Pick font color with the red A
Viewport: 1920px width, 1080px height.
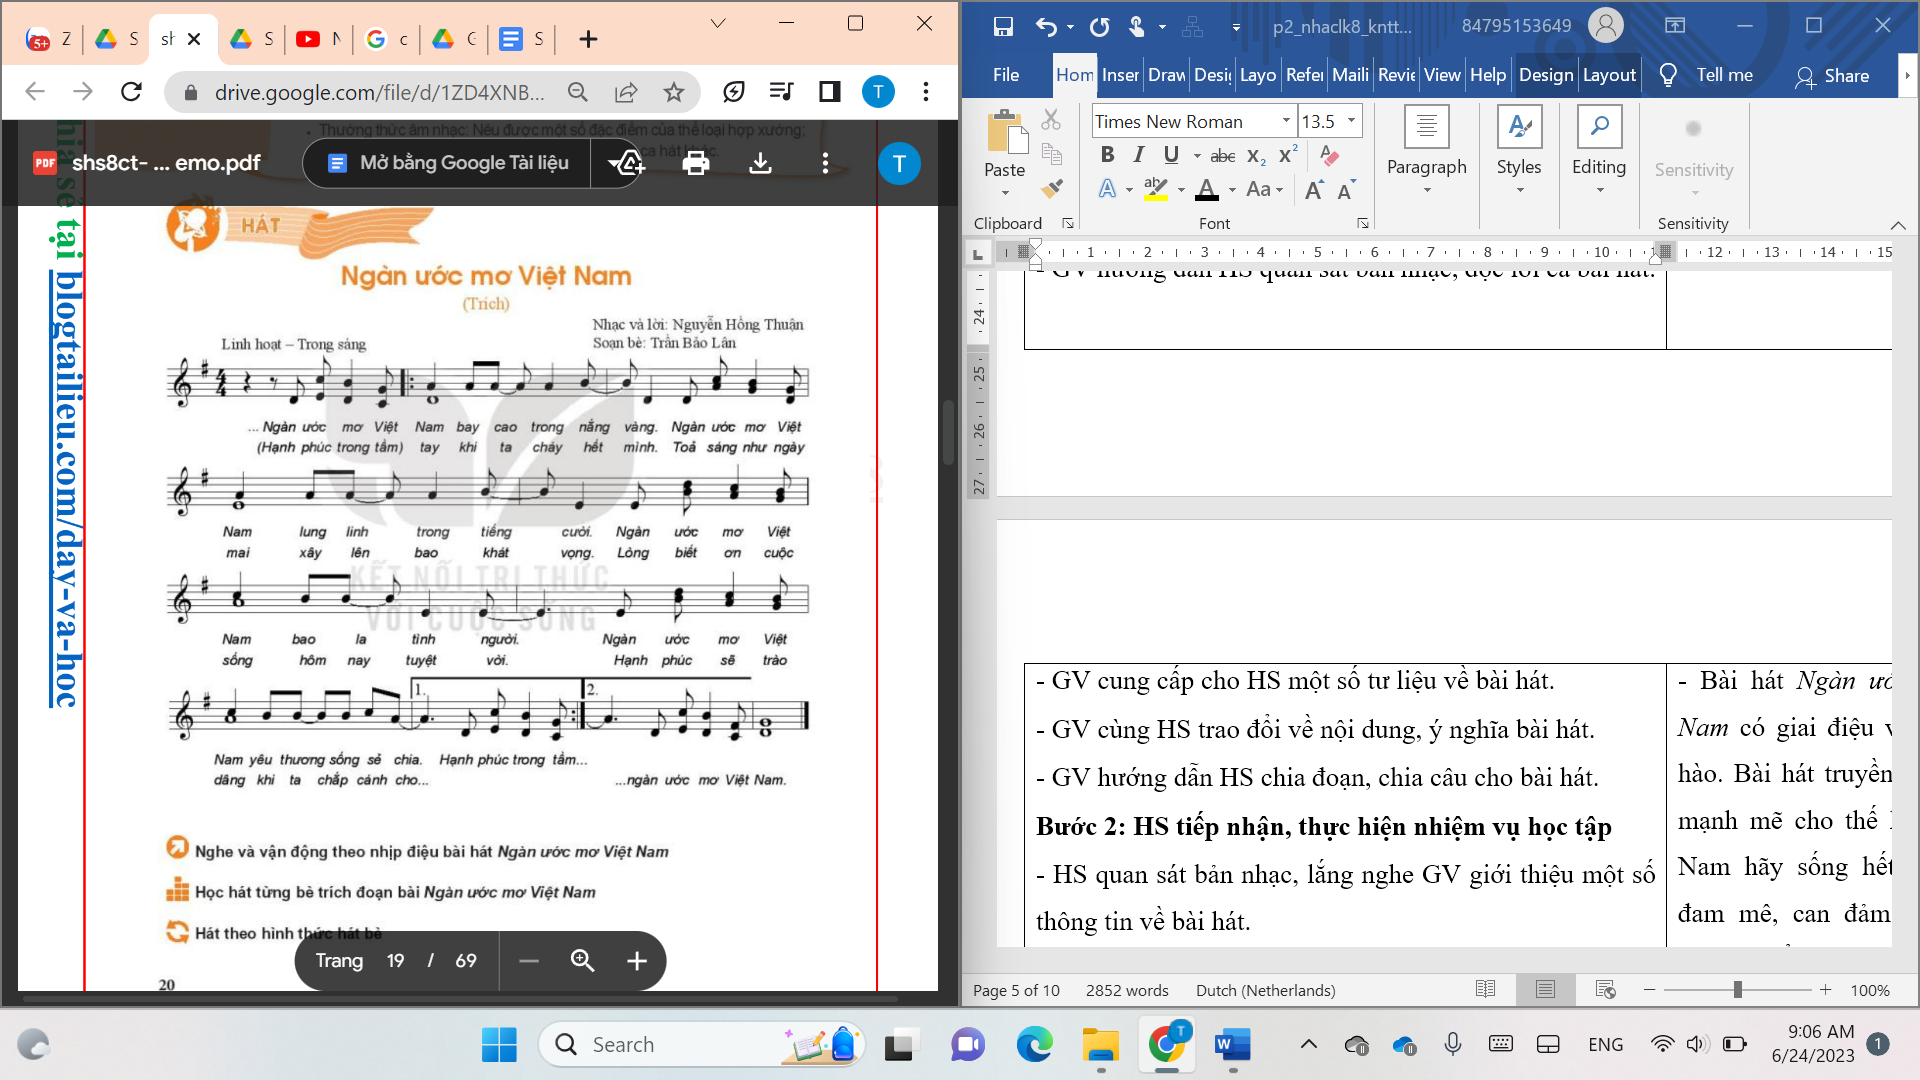coord(1207,189)
